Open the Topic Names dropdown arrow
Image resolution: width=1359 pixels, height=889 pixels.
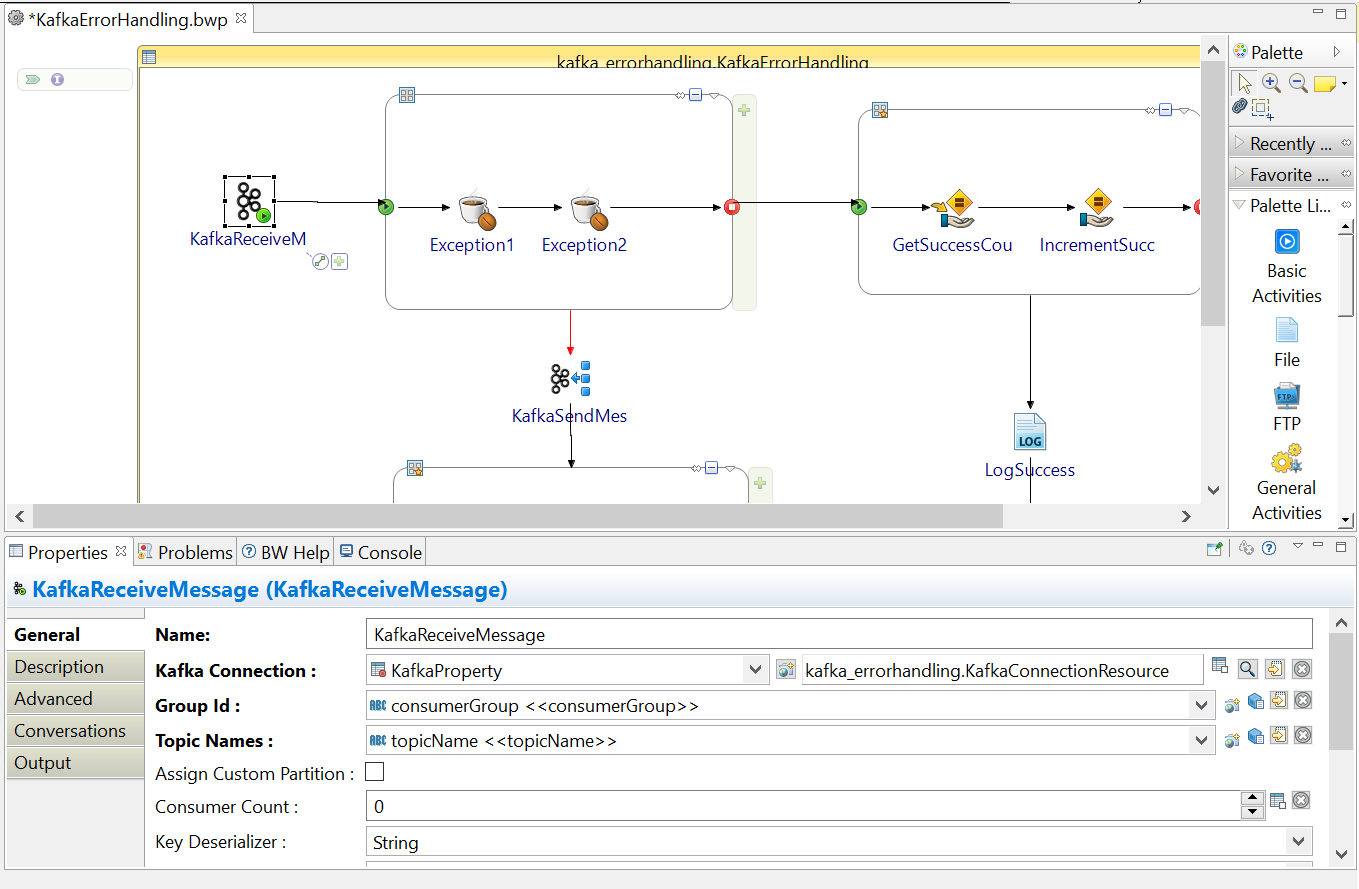tap(1202, 741)
